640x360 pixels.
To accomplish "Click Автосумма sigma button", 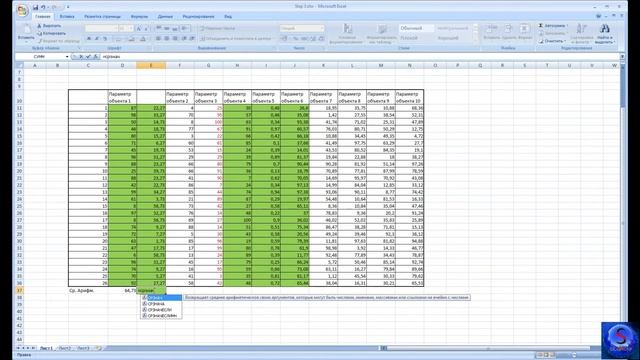I will (552, 26).
